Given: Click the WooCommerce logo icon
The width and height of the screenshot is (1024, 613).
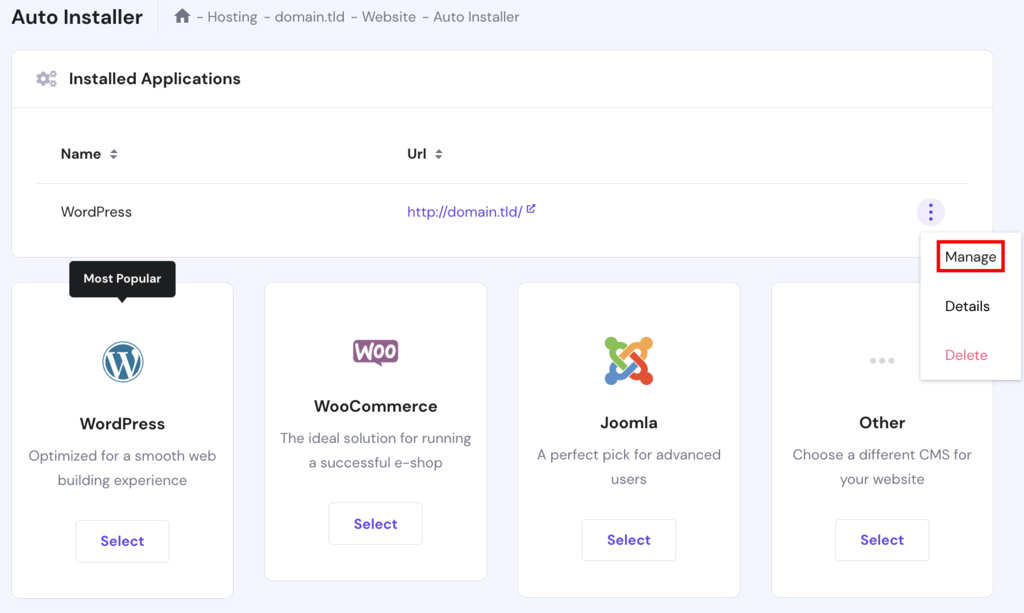Looking at the screenshot, I should click(x=375, y=352).
